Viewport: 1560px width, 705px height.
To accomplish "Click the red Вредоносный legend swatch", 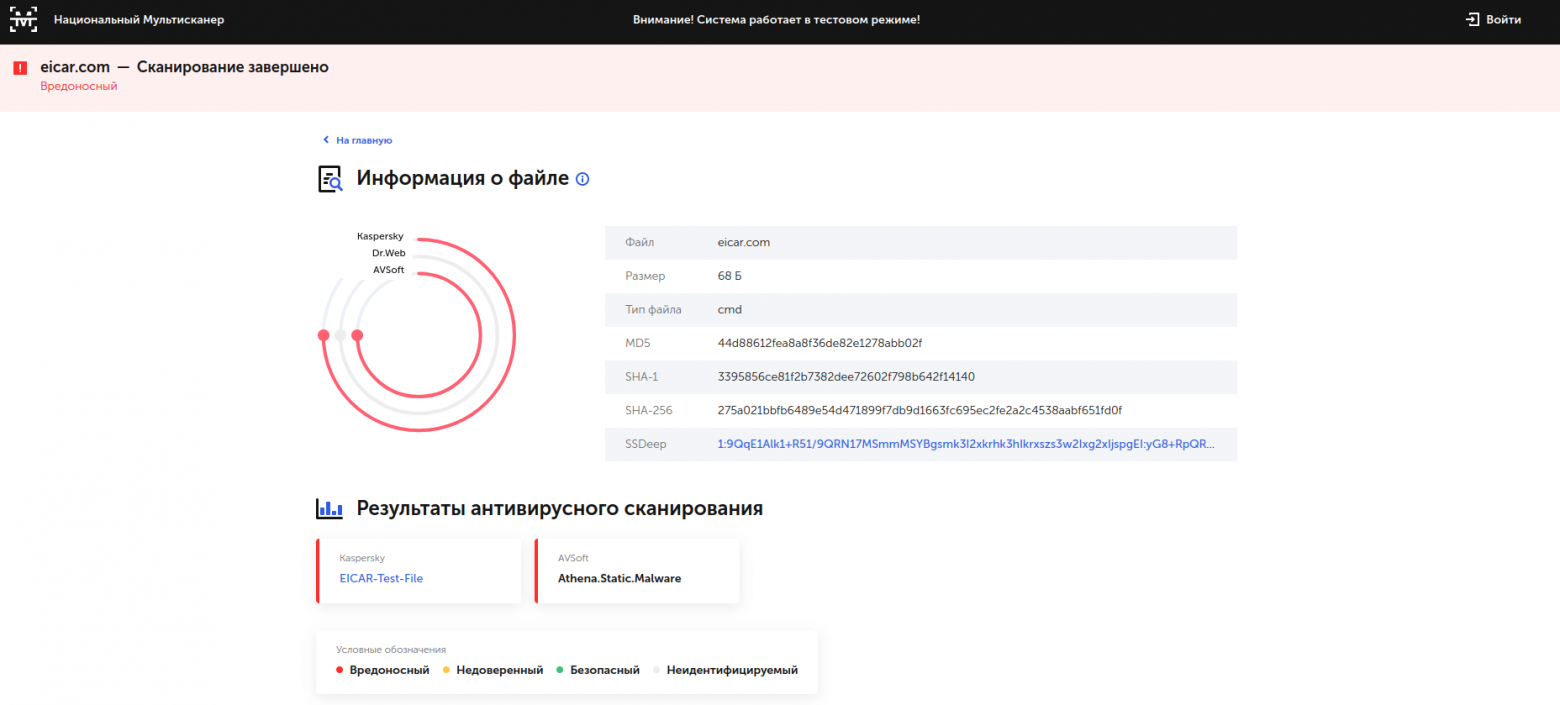I will (340, 670).
